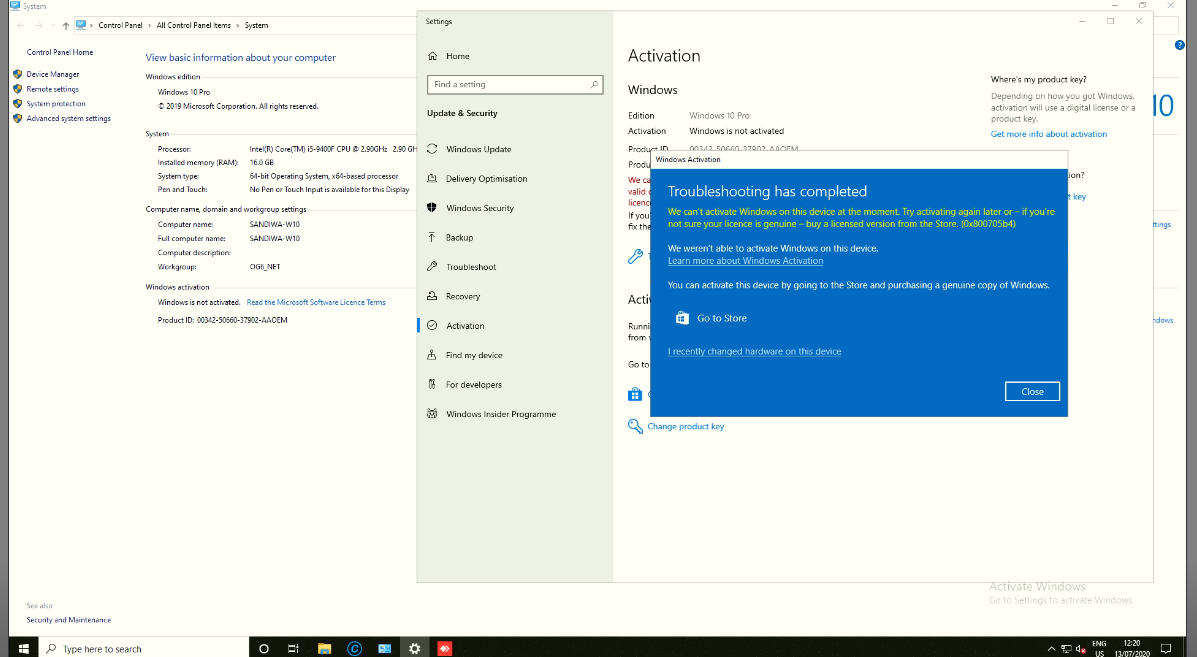Click the muted volume icon in tray
Screen dimensions: 1197x657
click(x=1080, y=649)
